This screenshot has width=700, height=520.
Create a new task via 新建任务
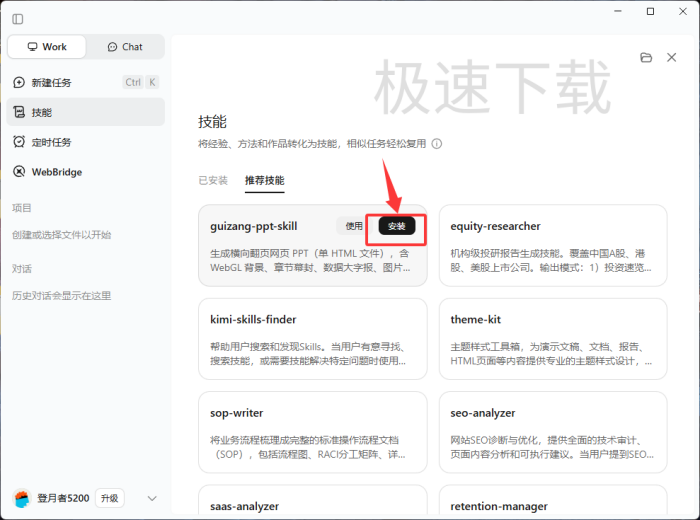(x=86, y=82)
